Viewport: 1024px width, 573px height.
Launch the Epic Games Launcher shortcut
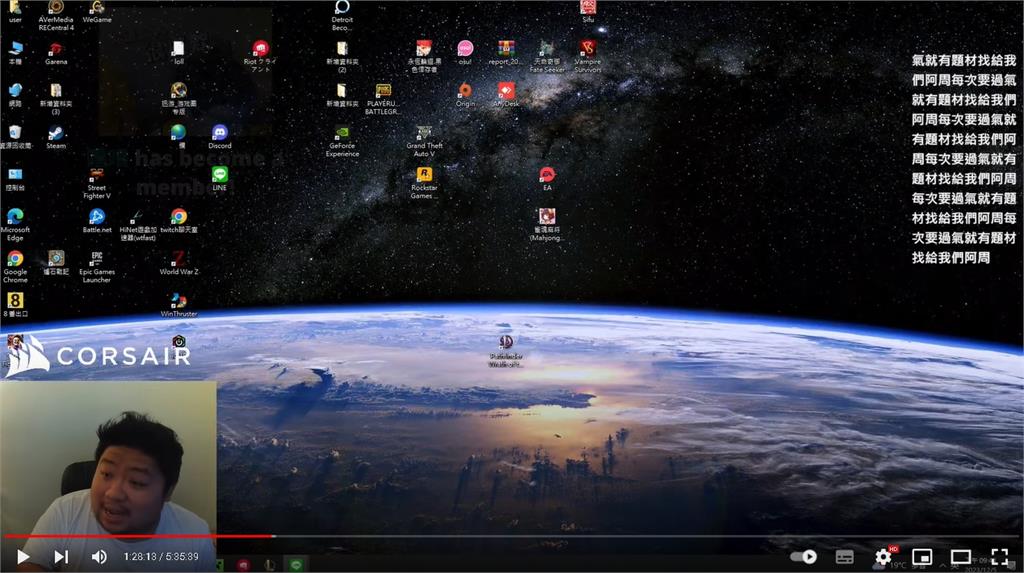tap(97, 267)
